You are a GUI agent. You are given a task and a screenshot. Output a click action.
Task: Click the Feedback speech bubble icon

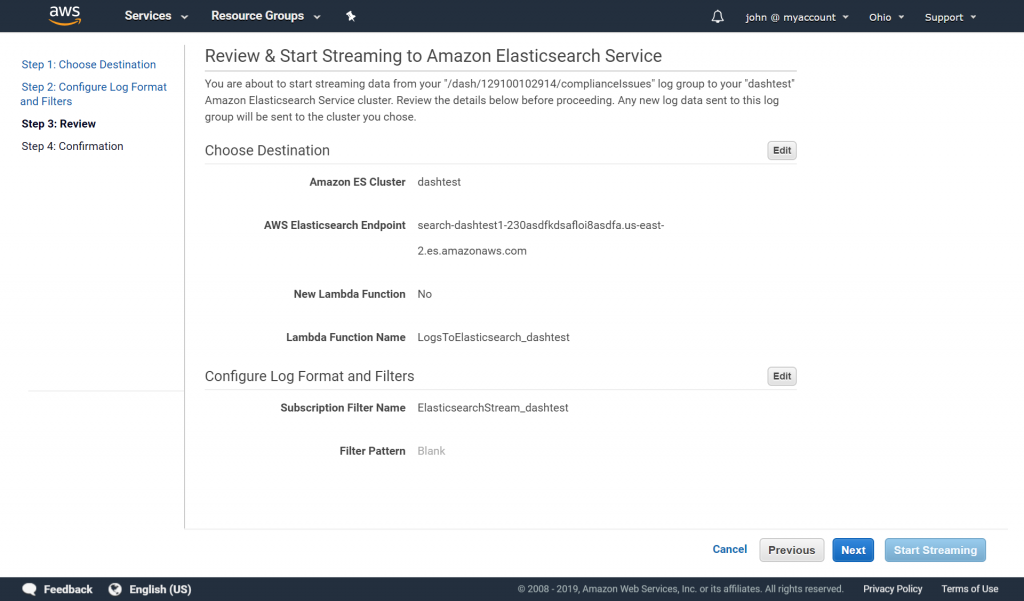point(29,589)
